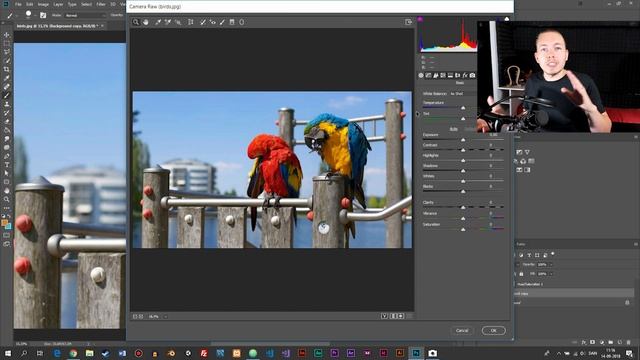This screenshot has width=640, height=360.
Task: Click Cancel in Camera Raw dialog
Action: (462, 330)
